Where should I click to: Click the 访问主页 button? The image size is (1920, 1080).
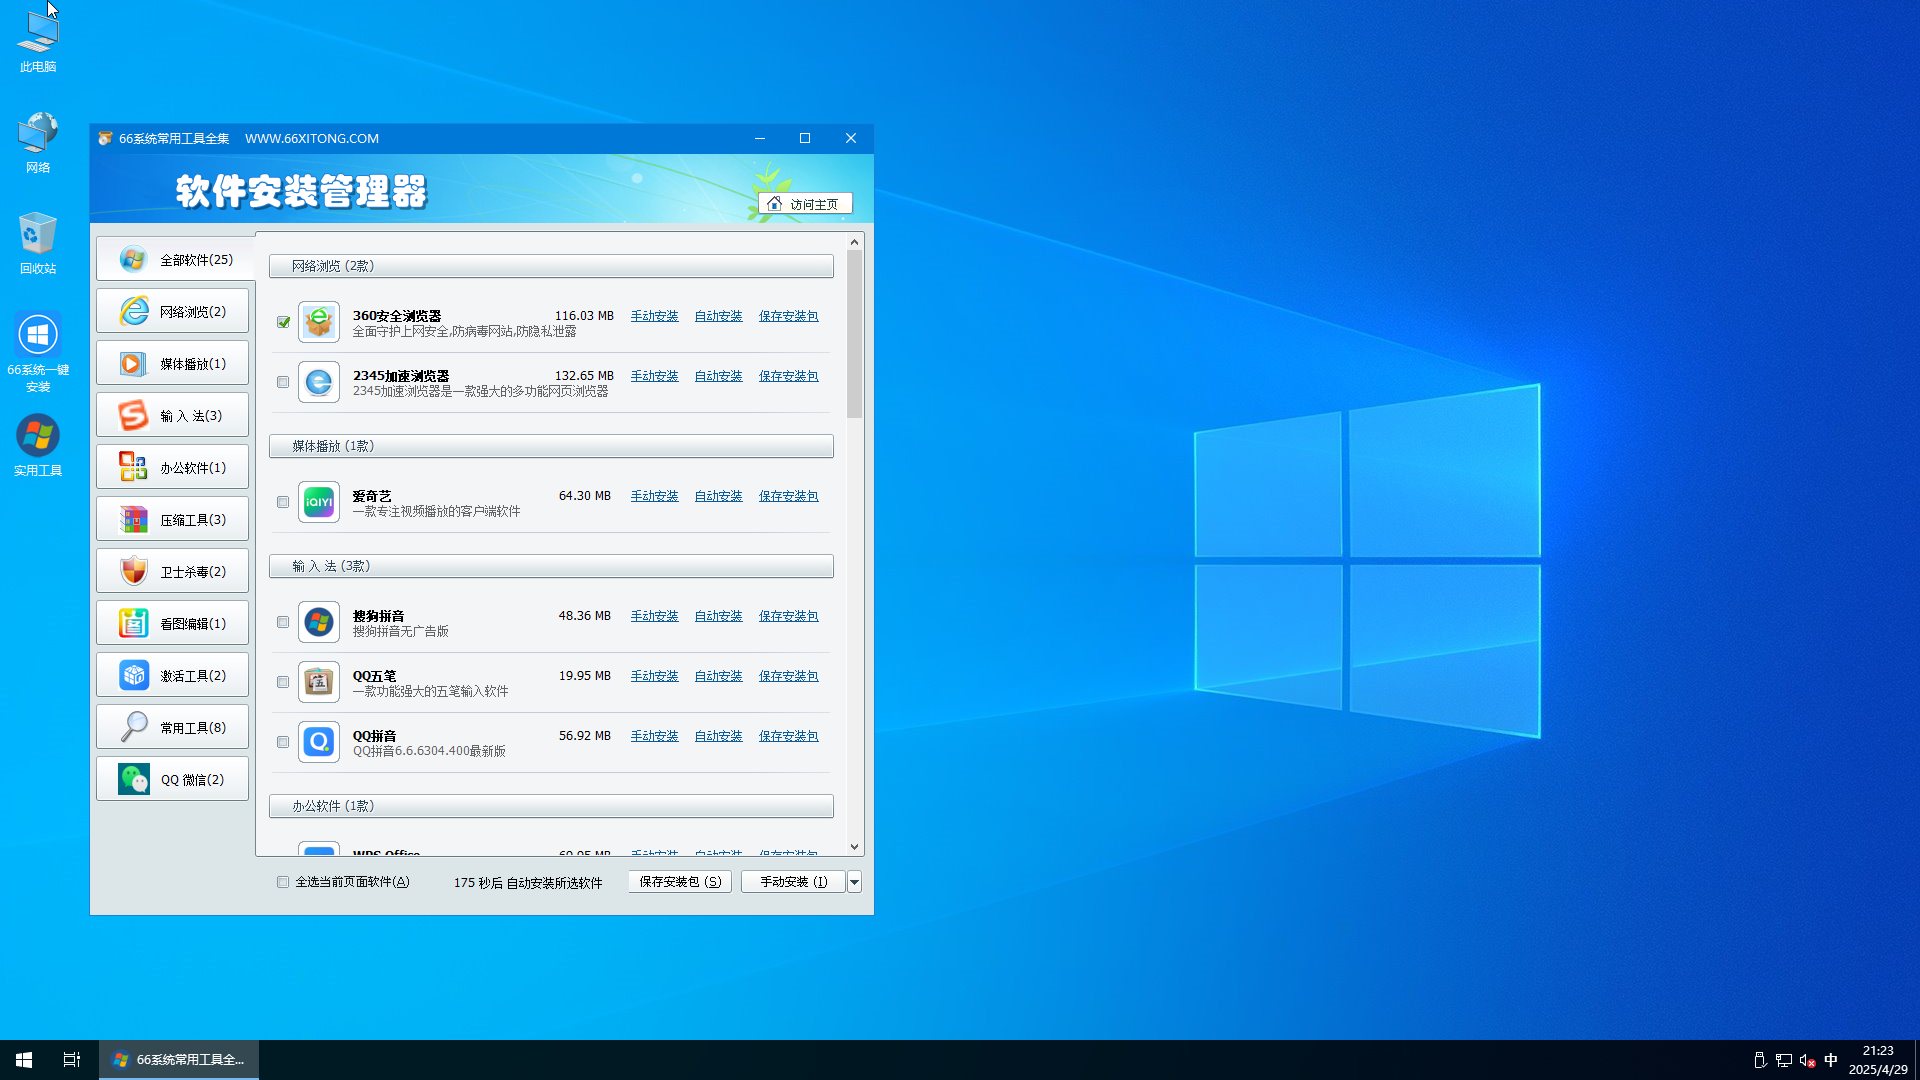805,204
